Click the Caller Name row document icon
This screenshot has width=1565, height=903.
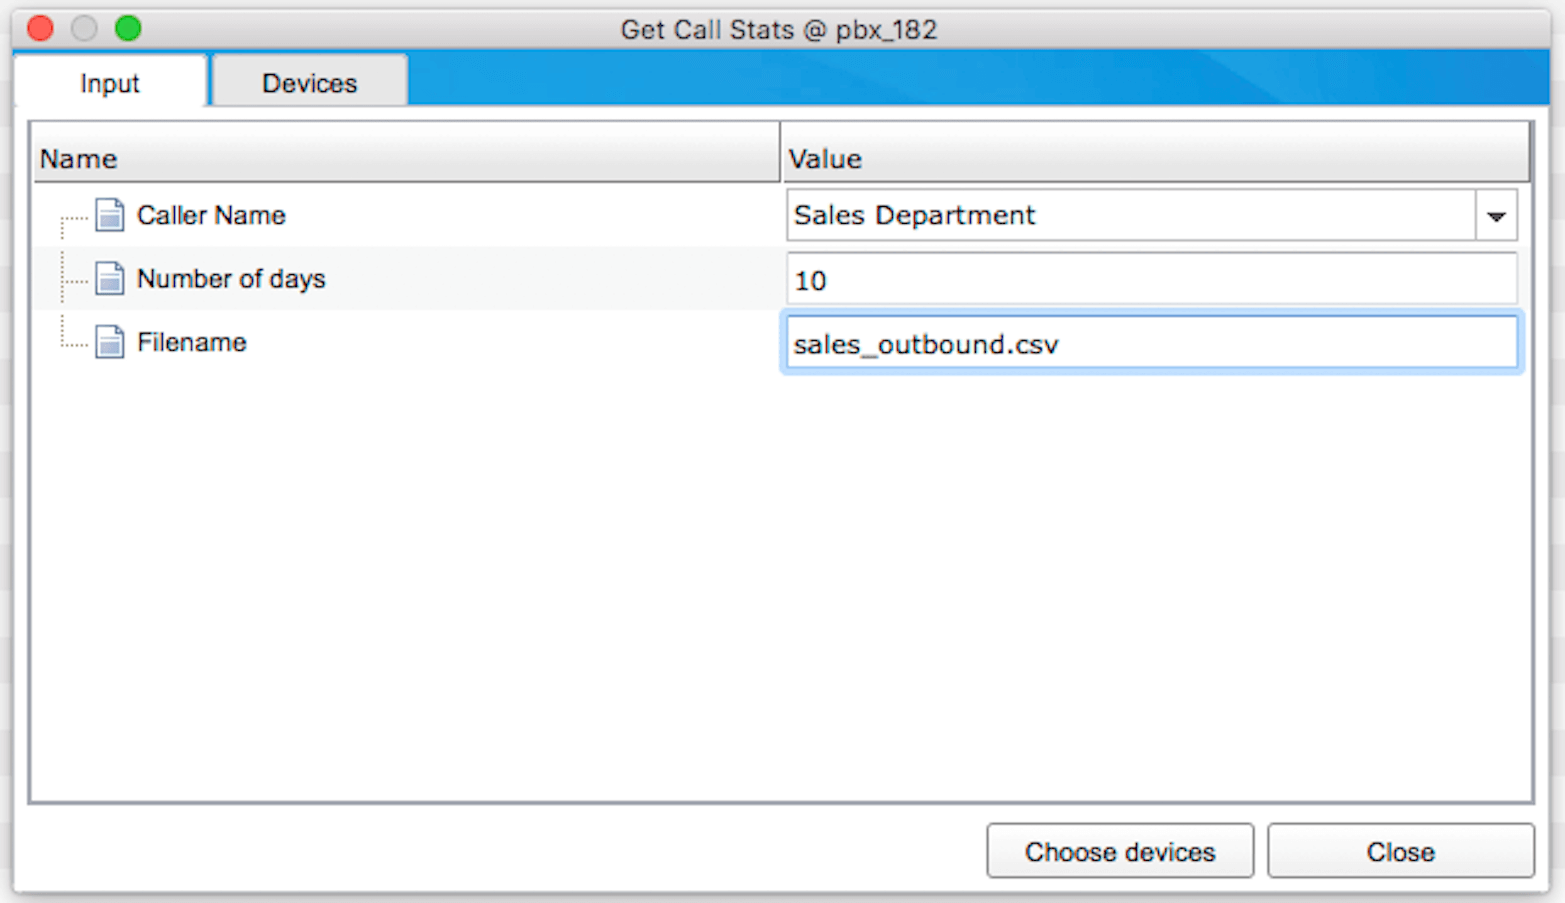coord(110,215)
